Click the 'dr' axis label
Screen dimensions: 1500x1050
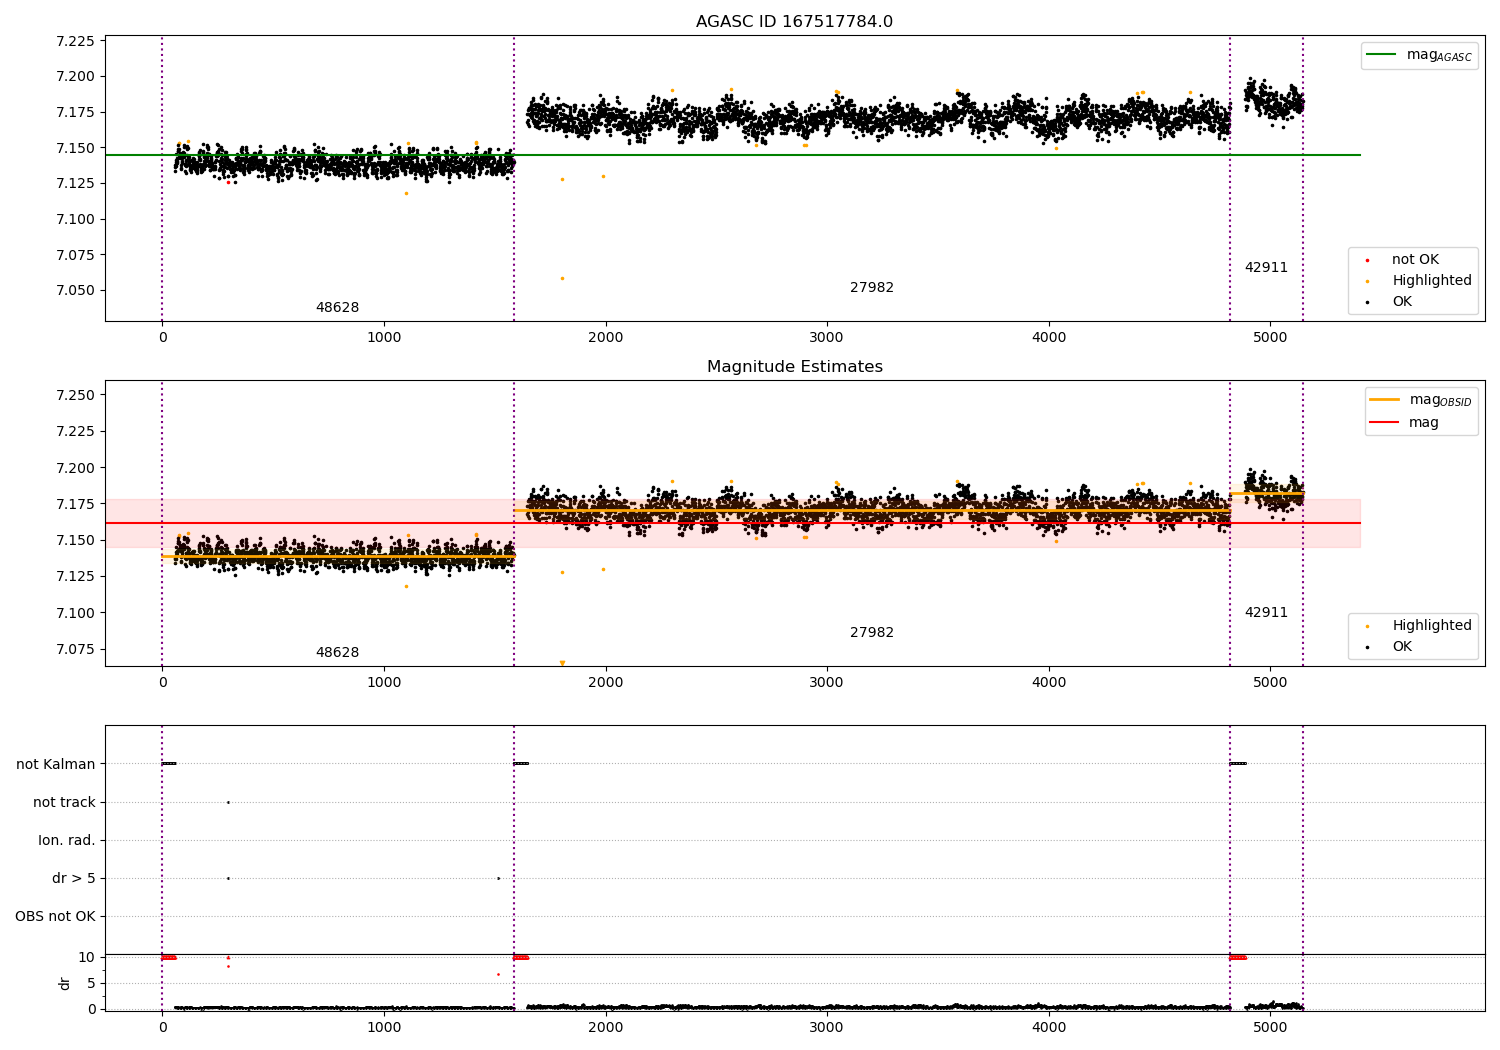coord(65,983)
